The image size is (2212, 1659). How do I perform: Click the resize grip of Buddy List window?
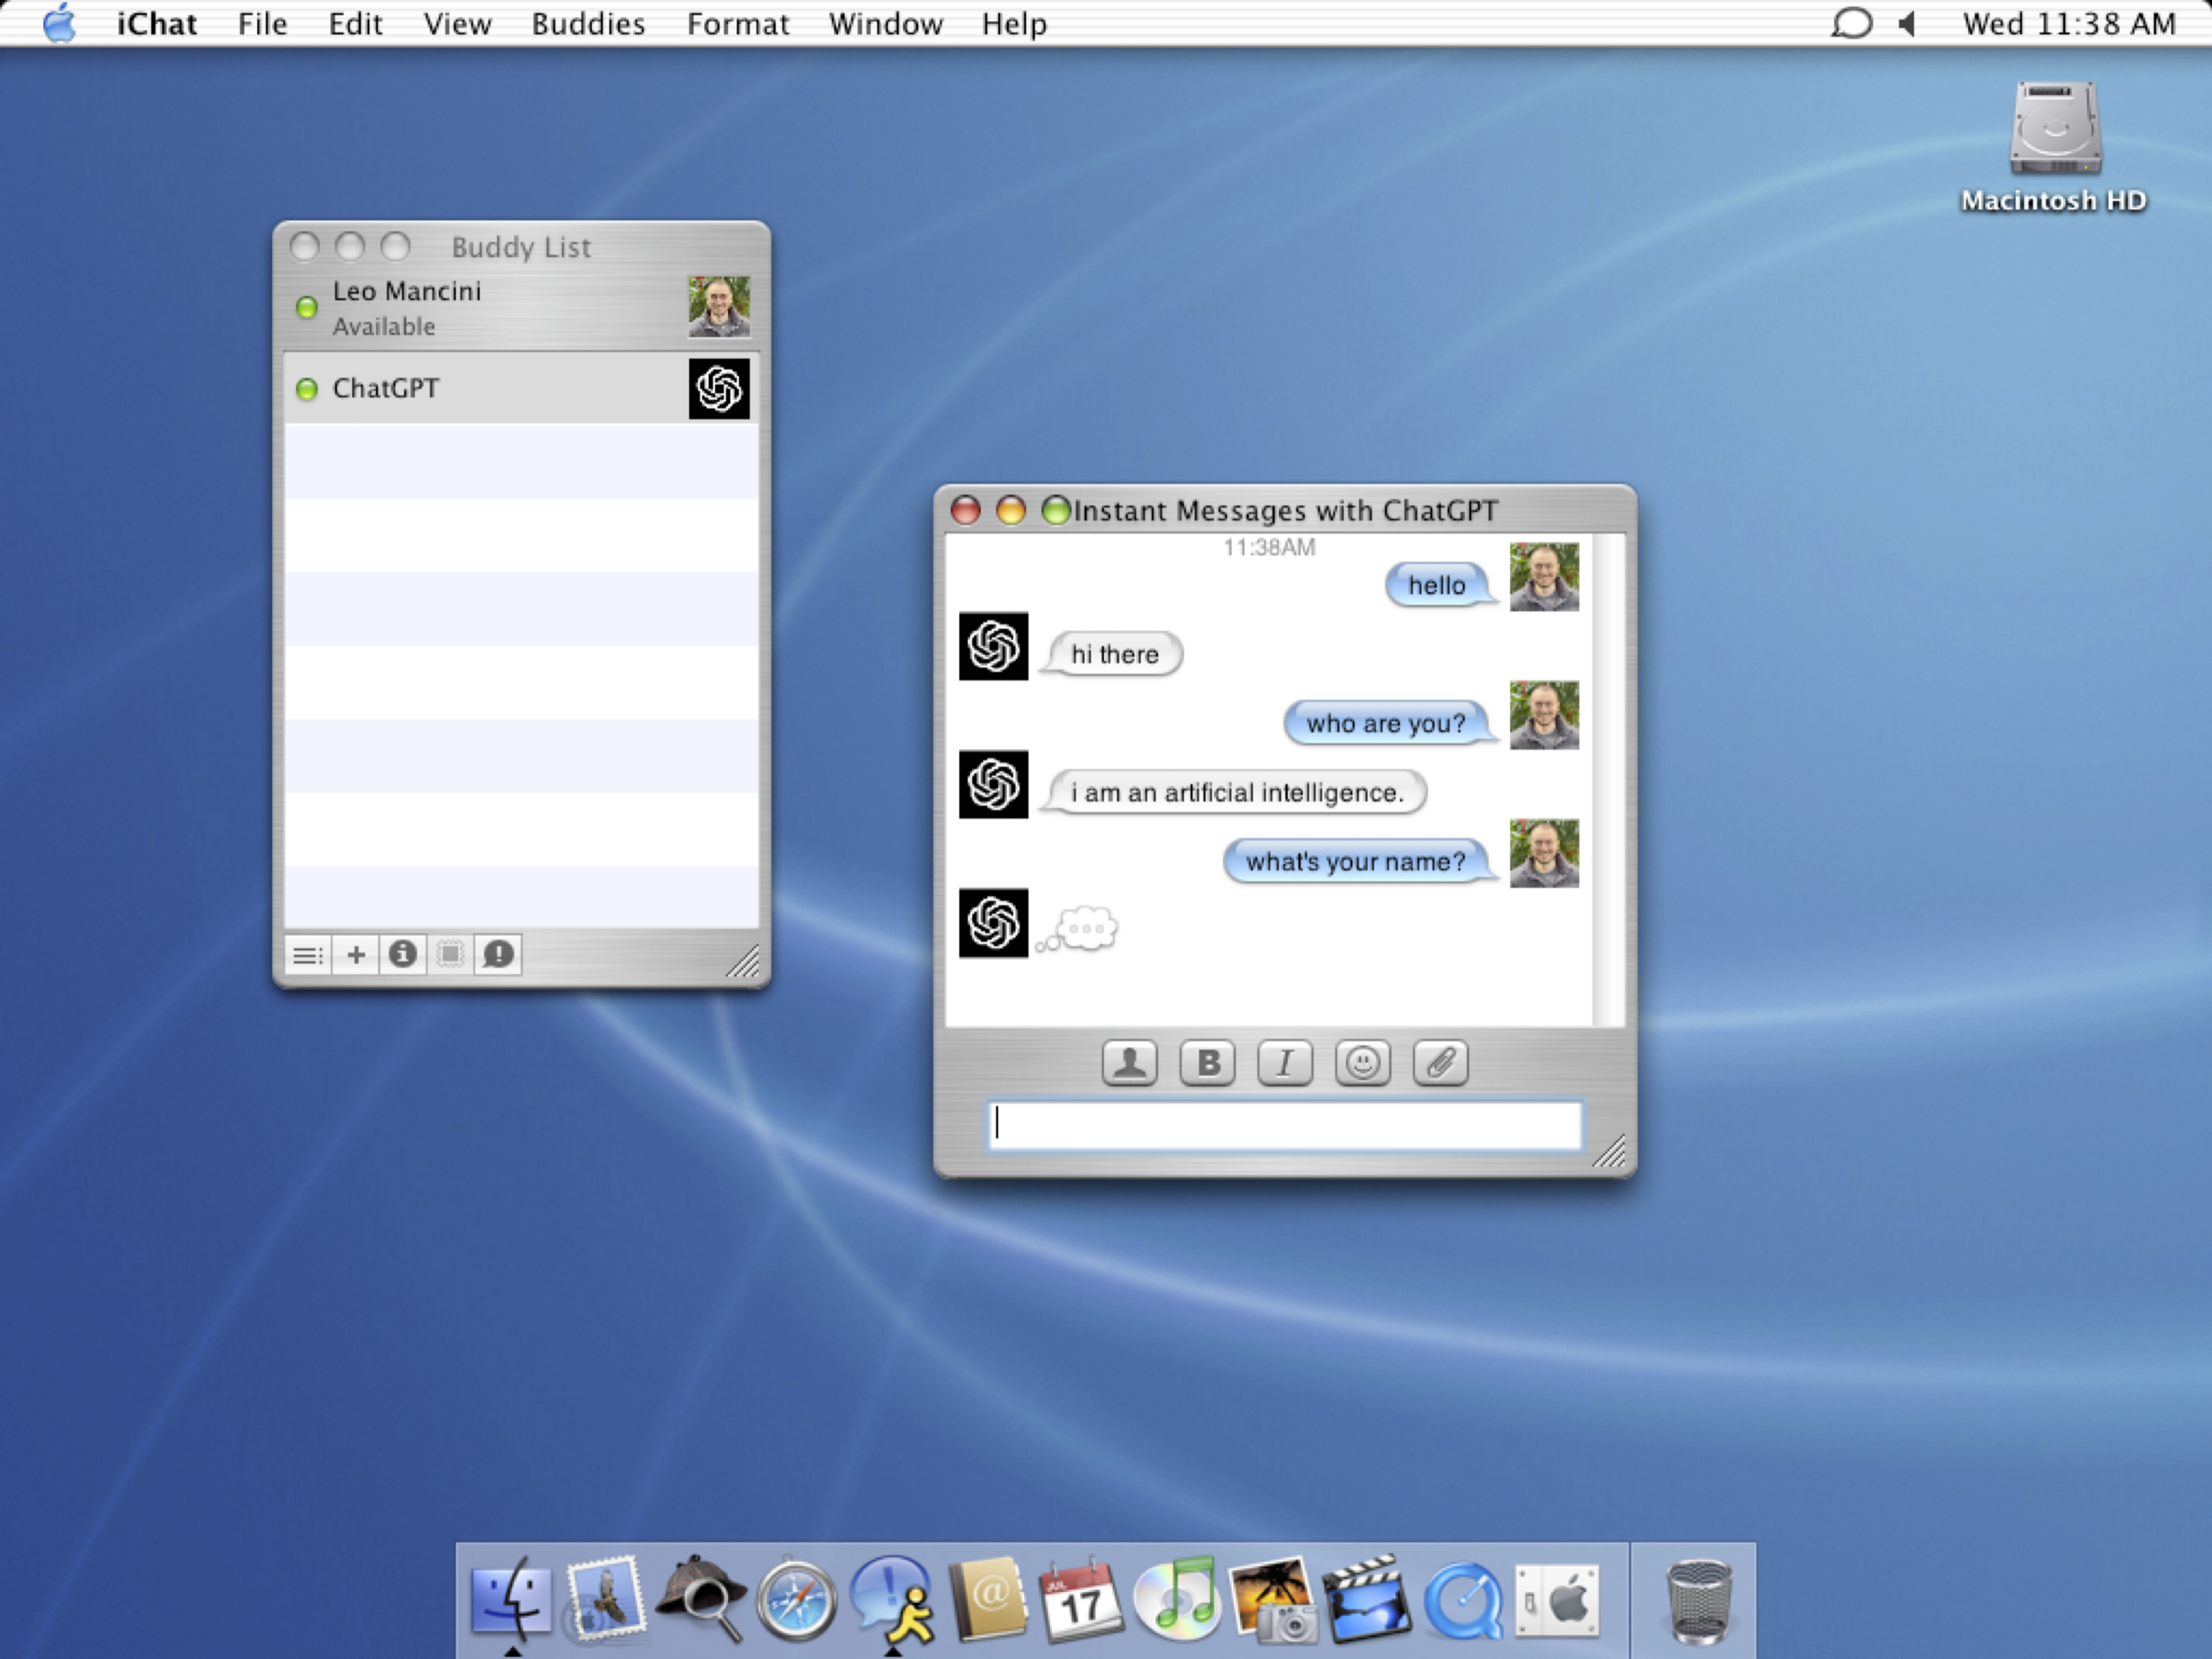(x=743, y=961)
